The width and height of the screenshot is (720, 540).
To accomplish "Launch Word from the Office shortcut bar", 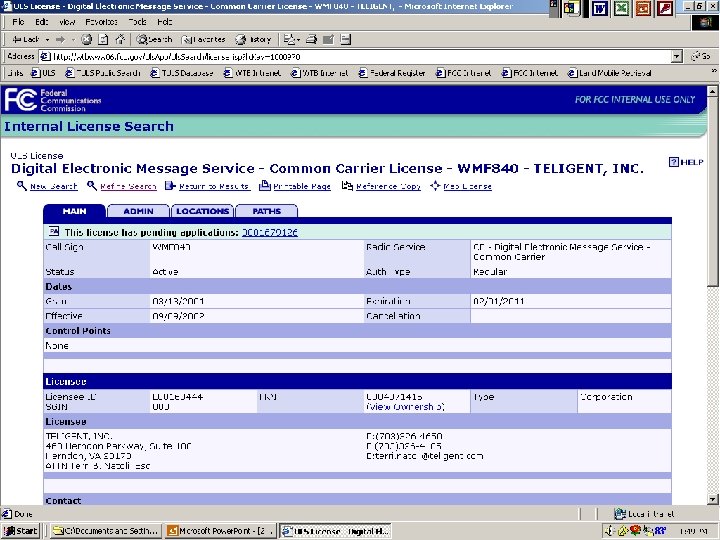I will (599, 8).
